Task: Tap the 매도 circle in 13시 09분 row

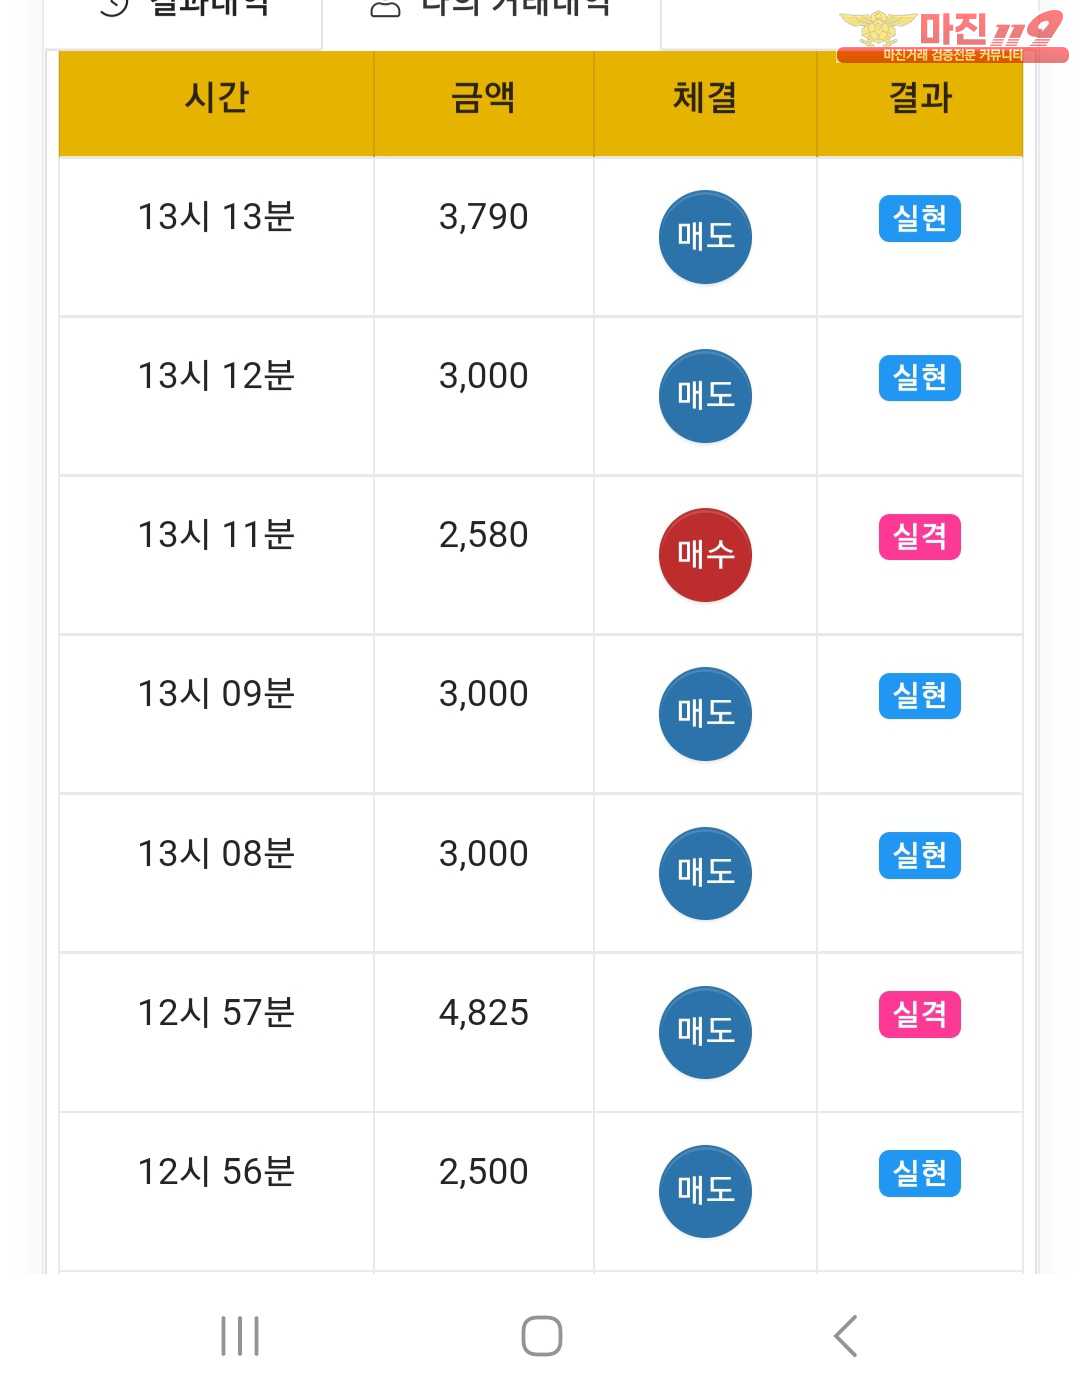Action: (x=705, y=714)
